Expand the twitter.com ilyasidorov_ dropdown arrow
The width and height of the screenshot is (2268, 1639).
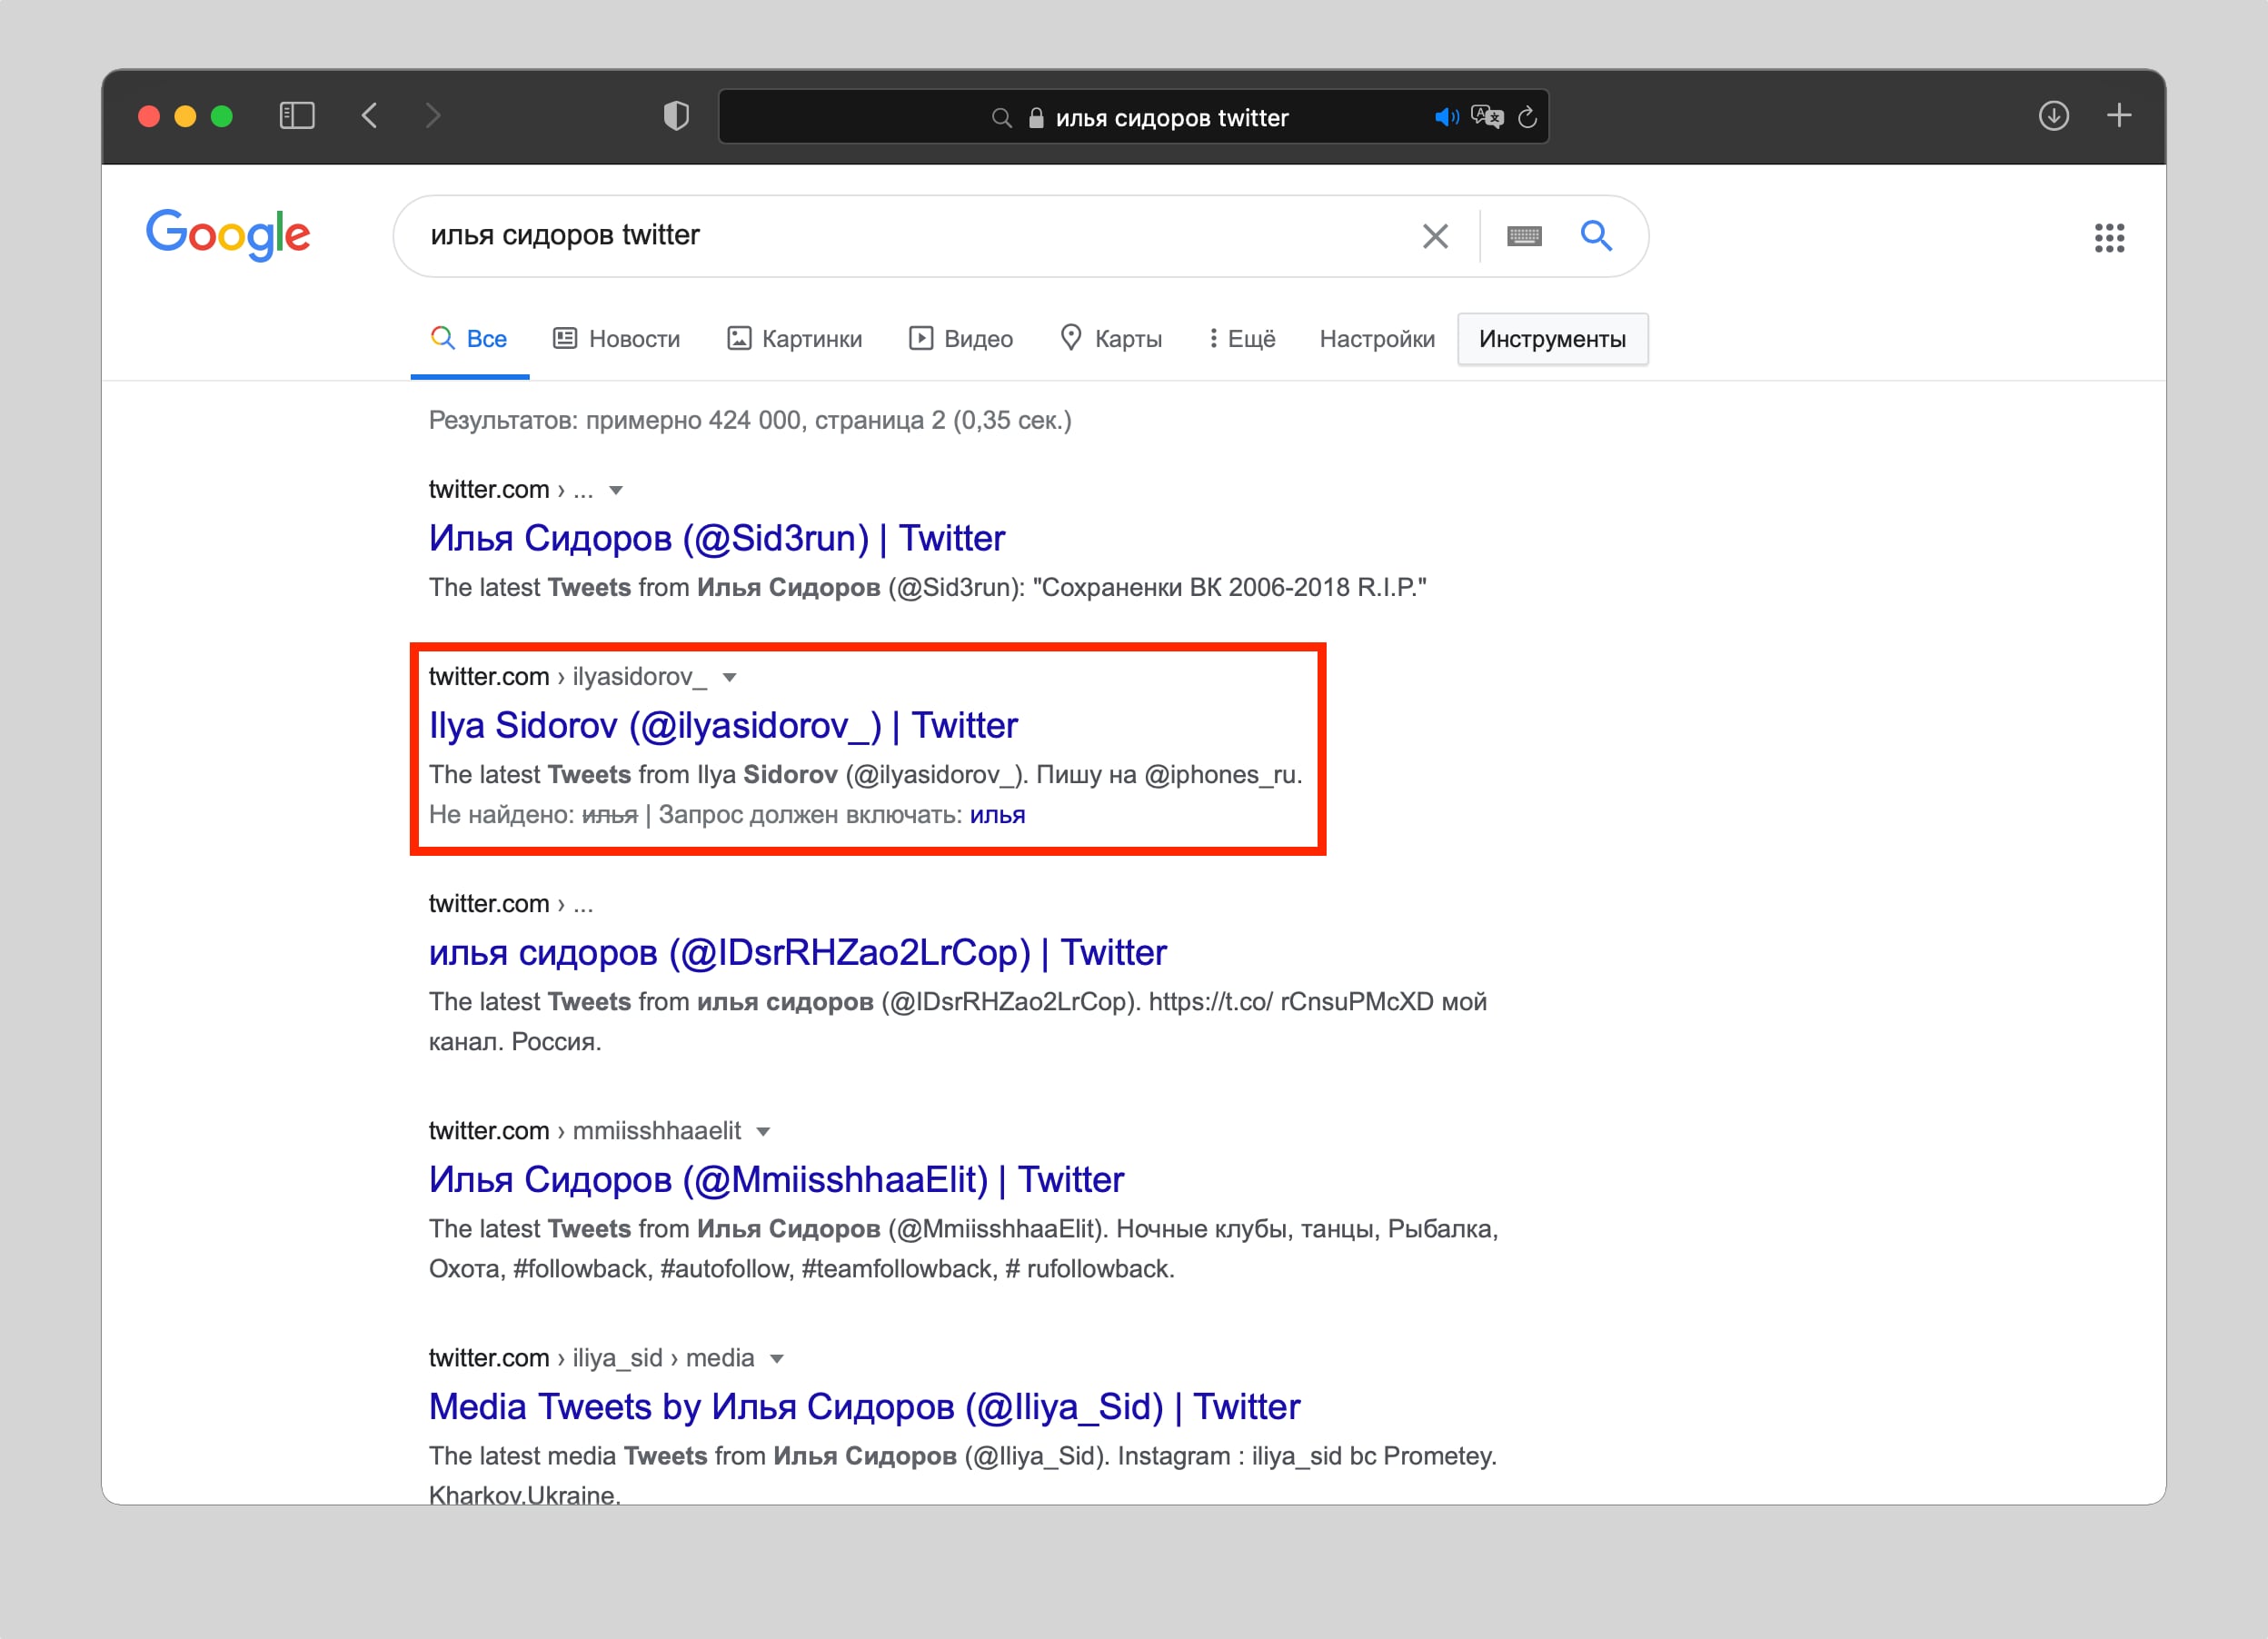click(736, 676)
